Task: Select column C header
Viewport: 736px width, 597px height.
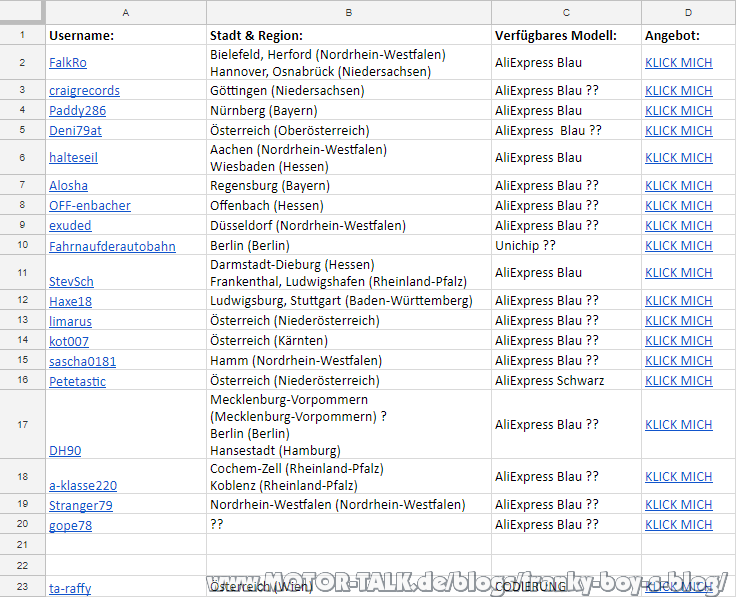Action: pos(567,13)
